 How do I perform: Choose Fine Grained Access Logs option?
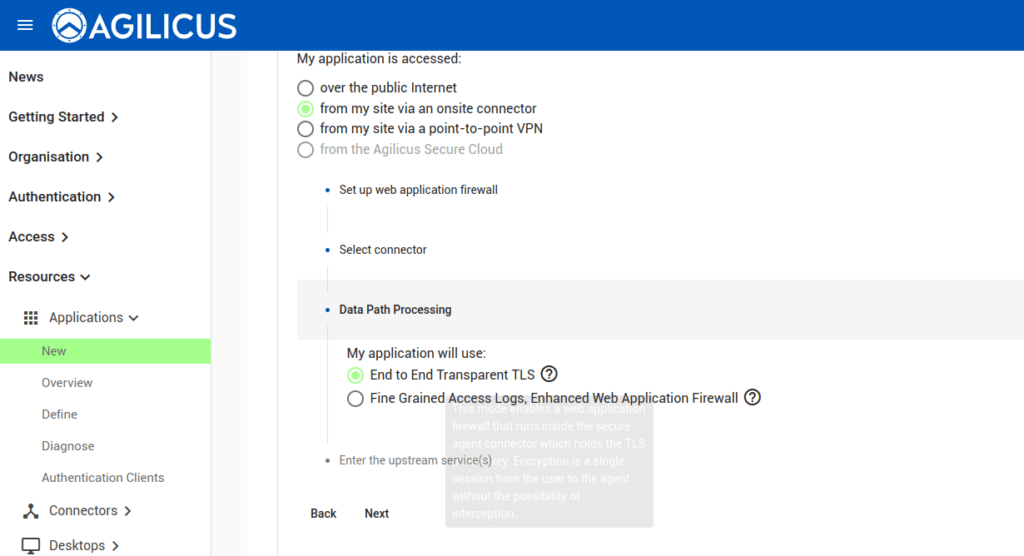[355, 399]
